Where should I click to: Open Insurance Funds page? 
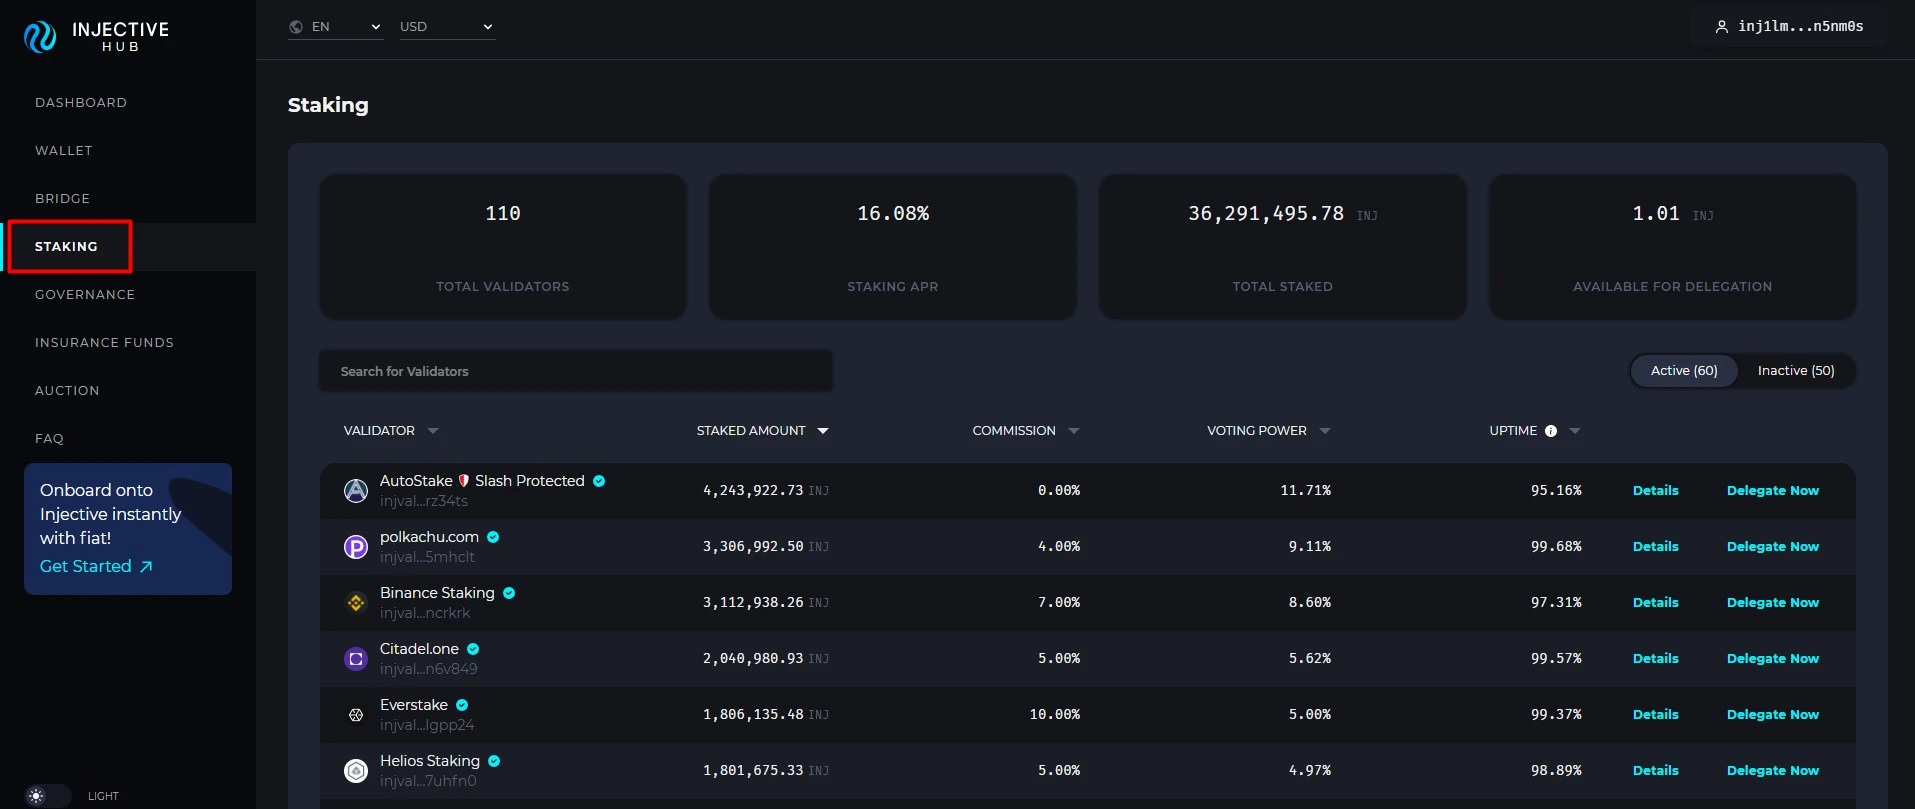pos(105,343)
